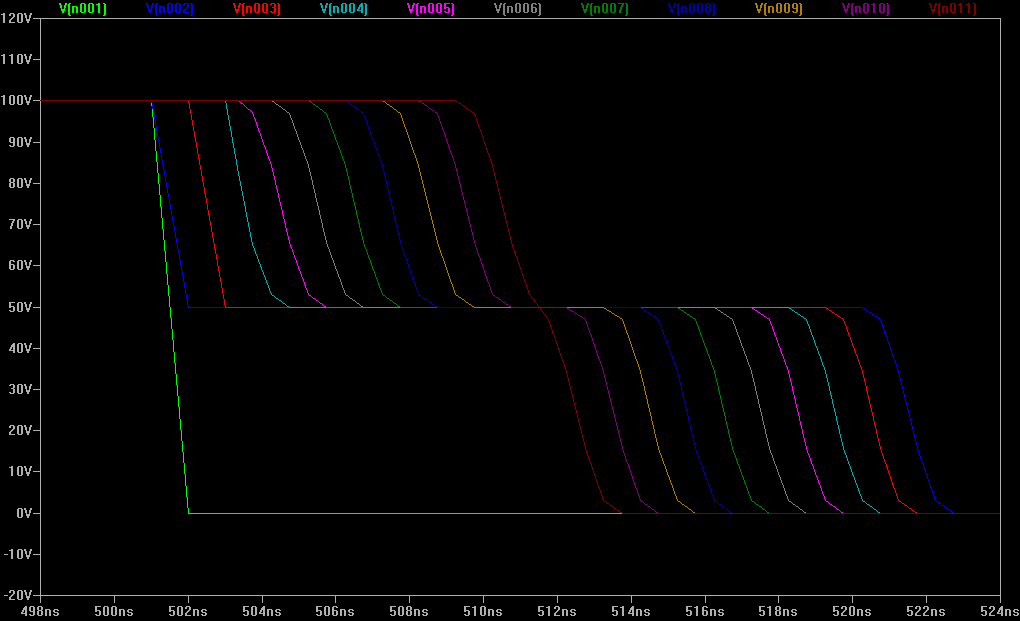Image resolution: width=1020 pixels, height=621 pixels.
Task: Click the 518ns time axis label
Action: pos(778,611)
